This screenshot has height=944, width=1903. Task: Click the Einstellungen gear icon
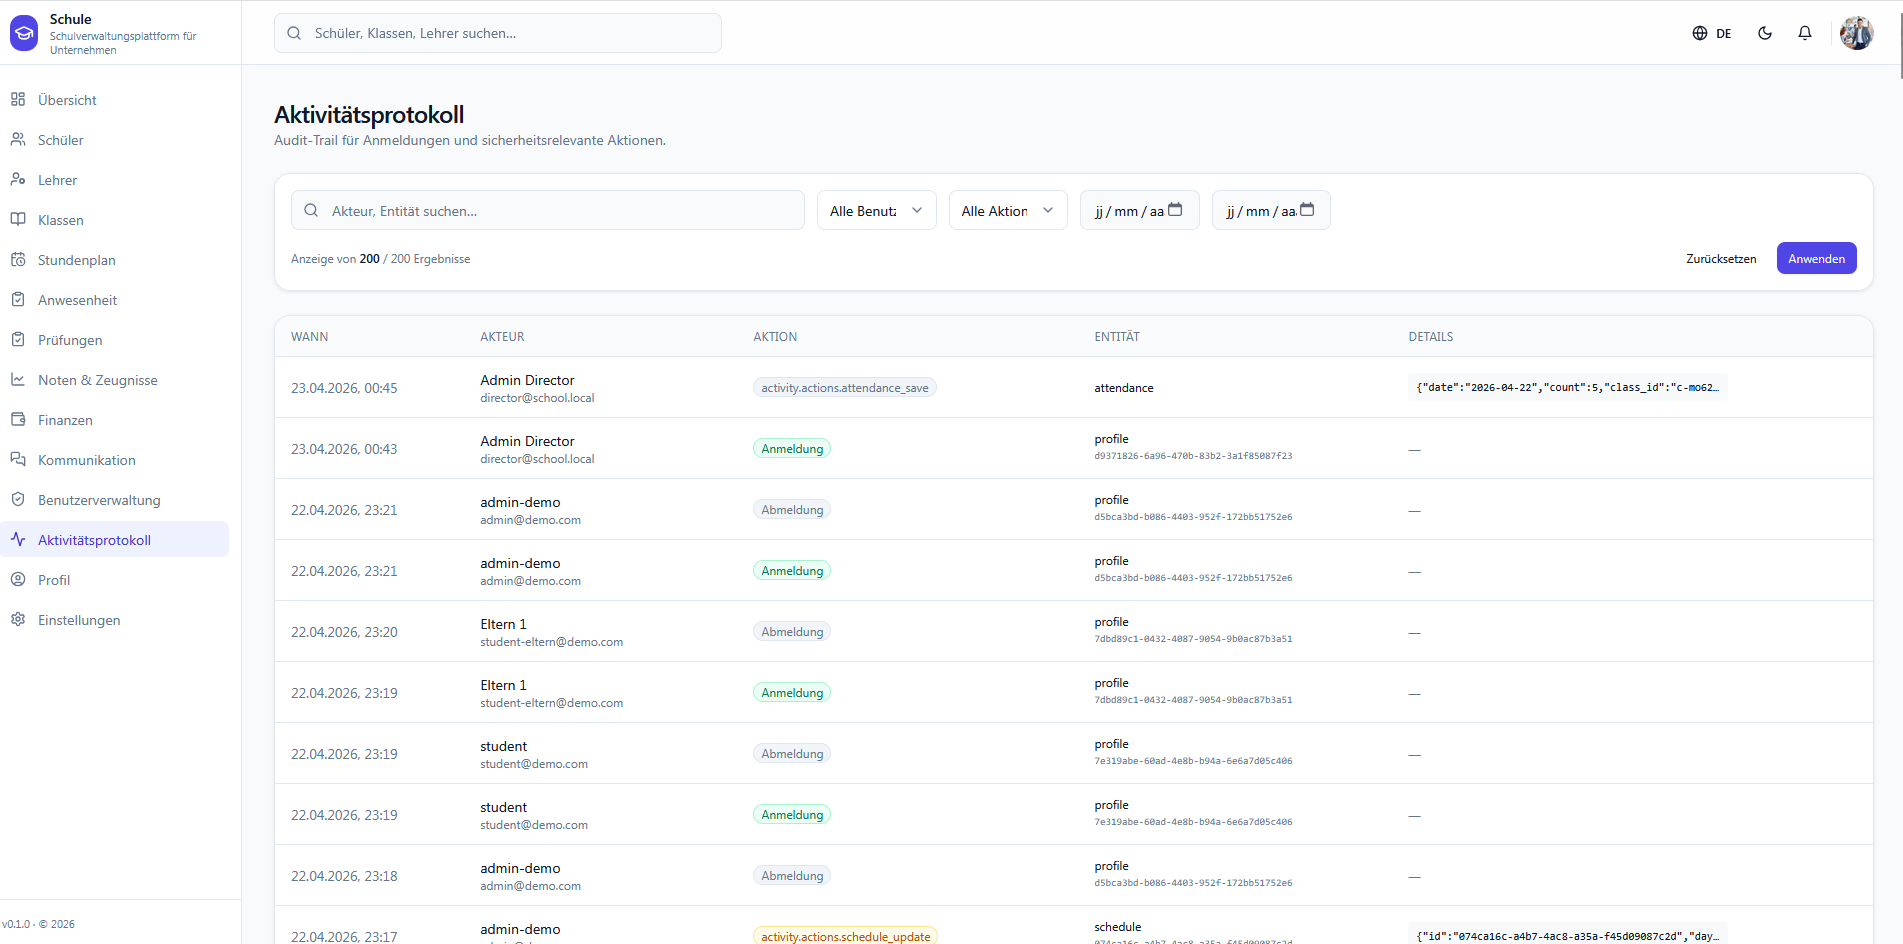click(x=18, y=620)
